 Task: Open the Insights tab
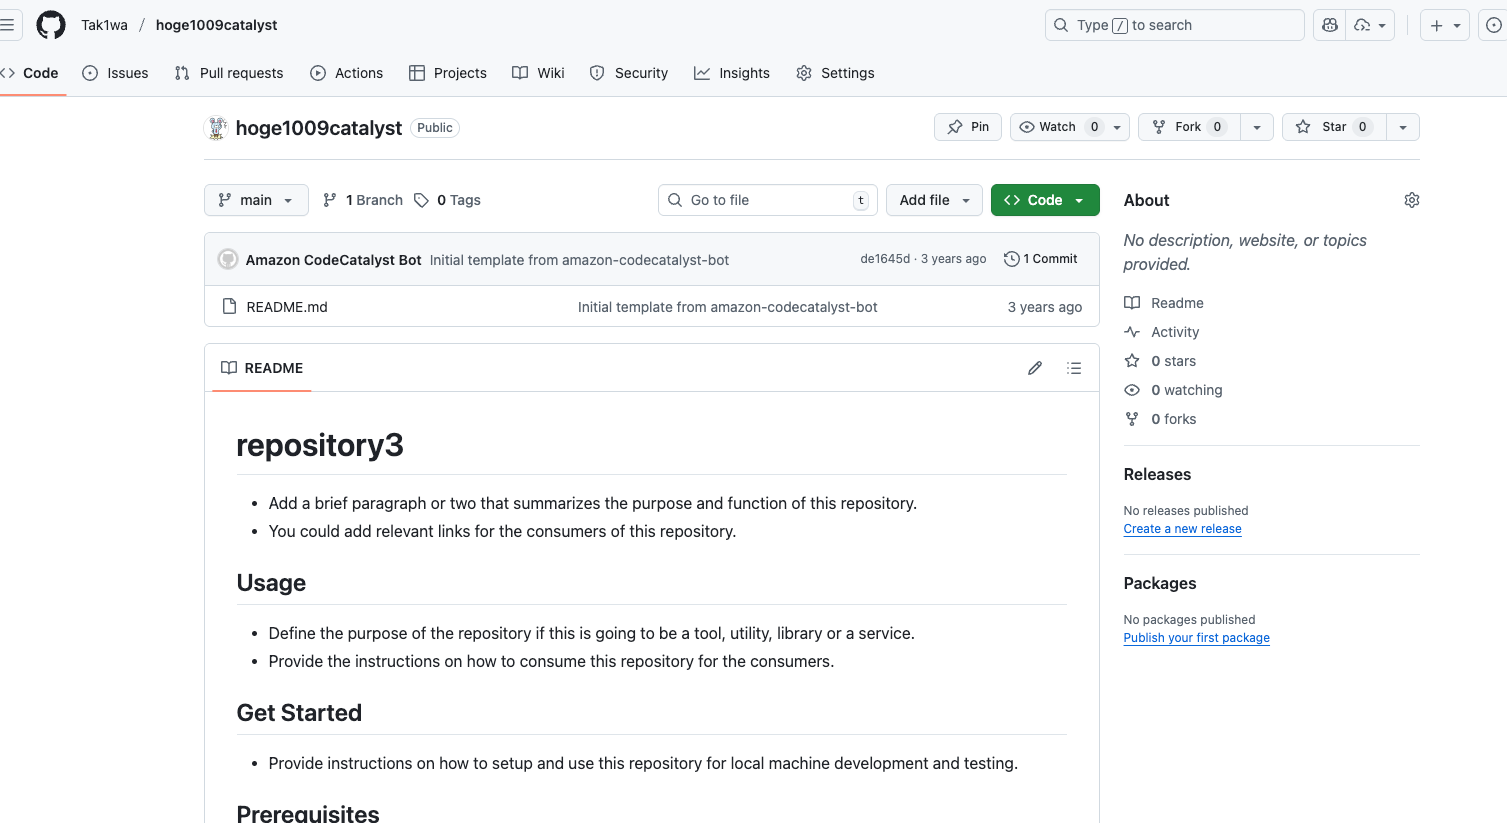(732, 73)
